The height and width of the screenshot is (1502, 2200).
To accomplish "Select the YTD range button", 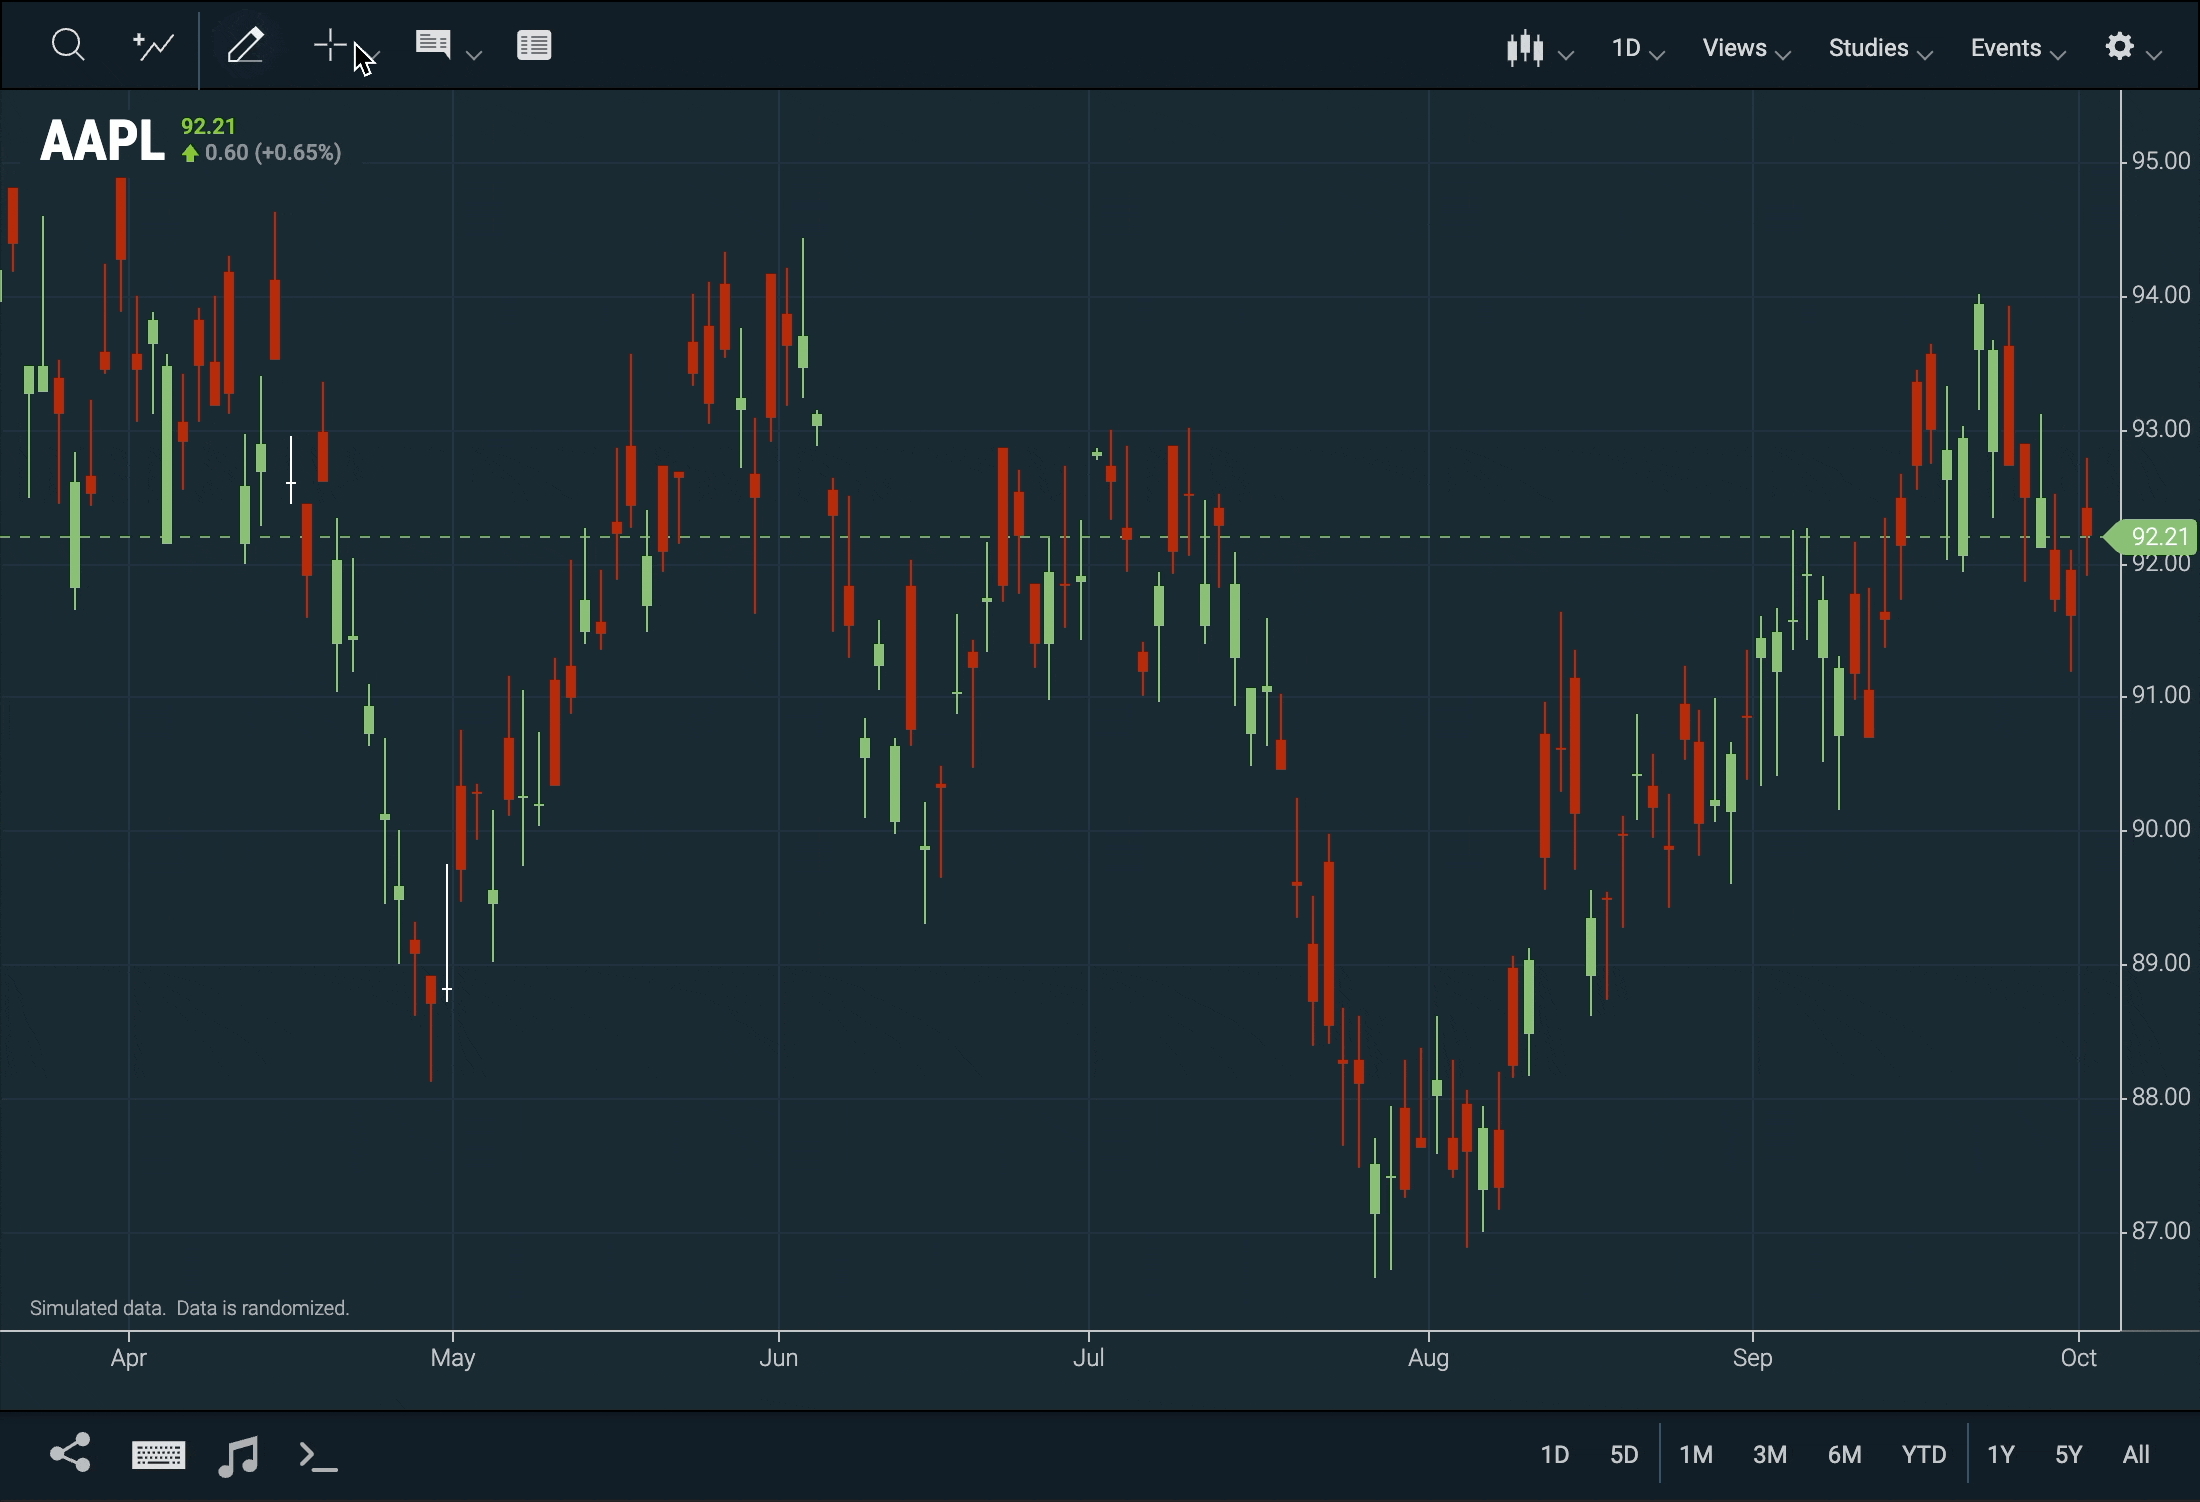I will coord(1923,1454).
